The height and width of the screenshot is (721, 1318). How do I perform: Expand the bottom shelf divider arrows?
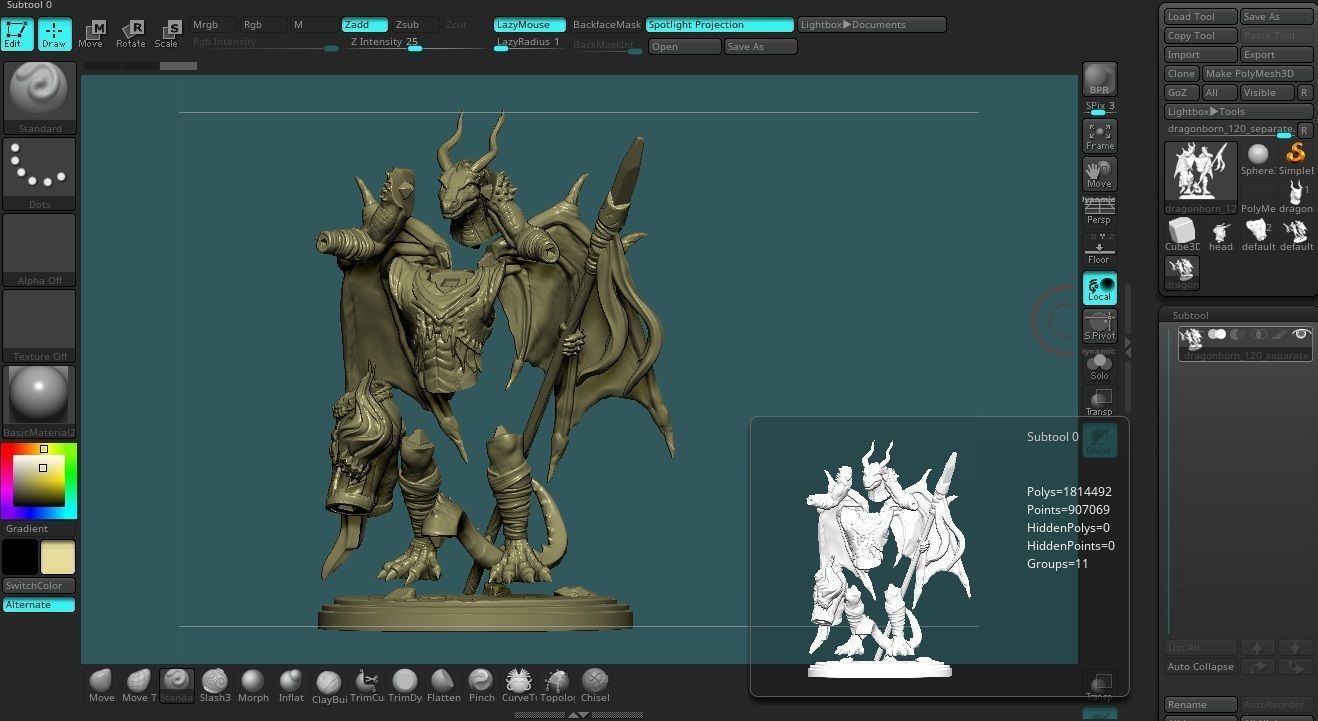coord(578,715)
